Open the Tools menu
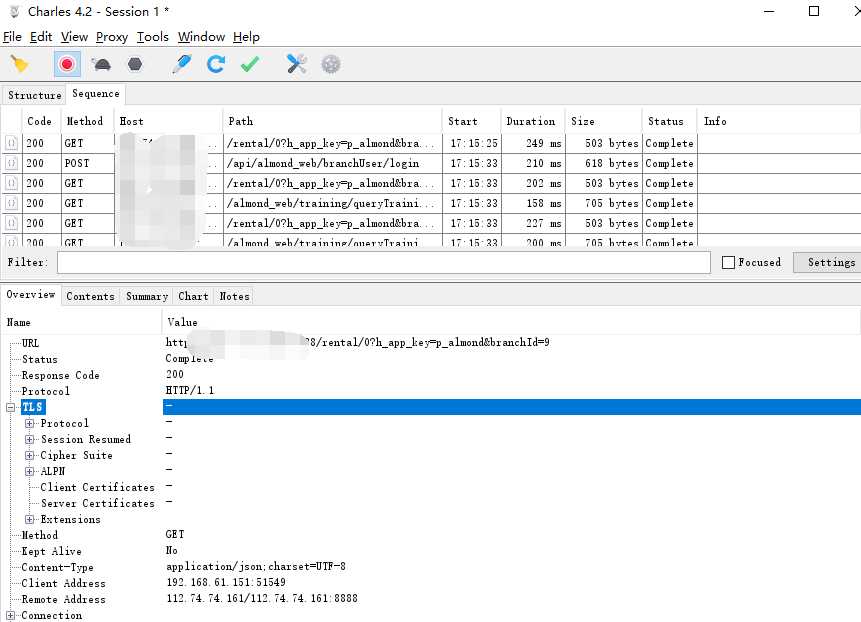The width and height of the screenshot is (861, 622). point(153,37)
